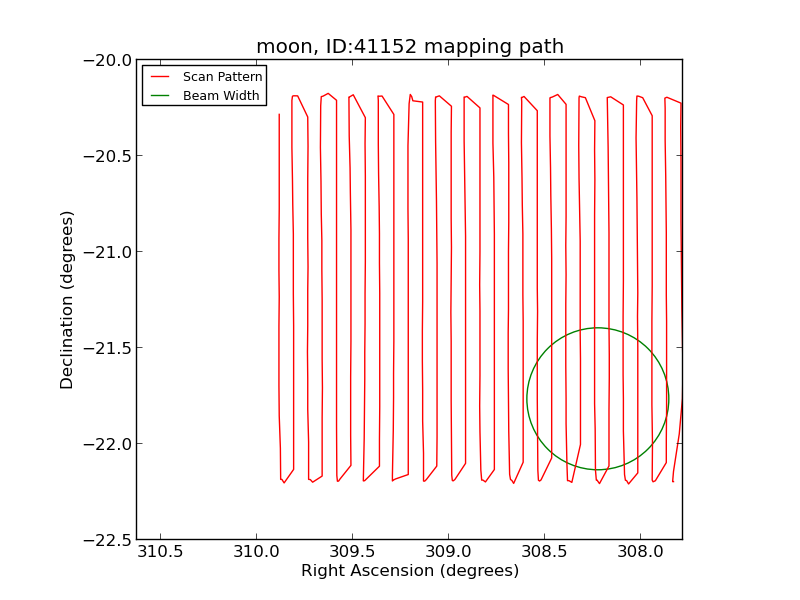Click the plot title 'moon, ID:41152 mapping path'
800x600 pixels.
tap(410, 46)
